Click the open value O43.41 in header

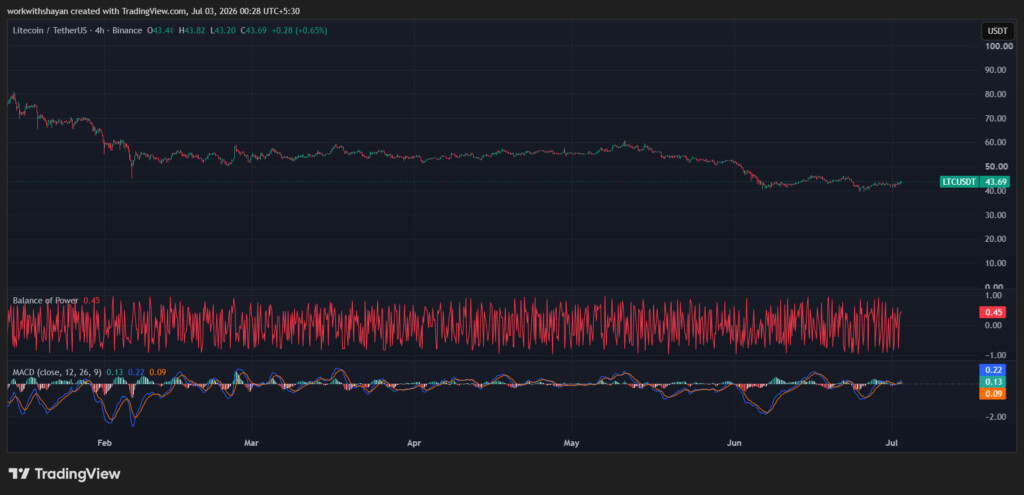159,30
